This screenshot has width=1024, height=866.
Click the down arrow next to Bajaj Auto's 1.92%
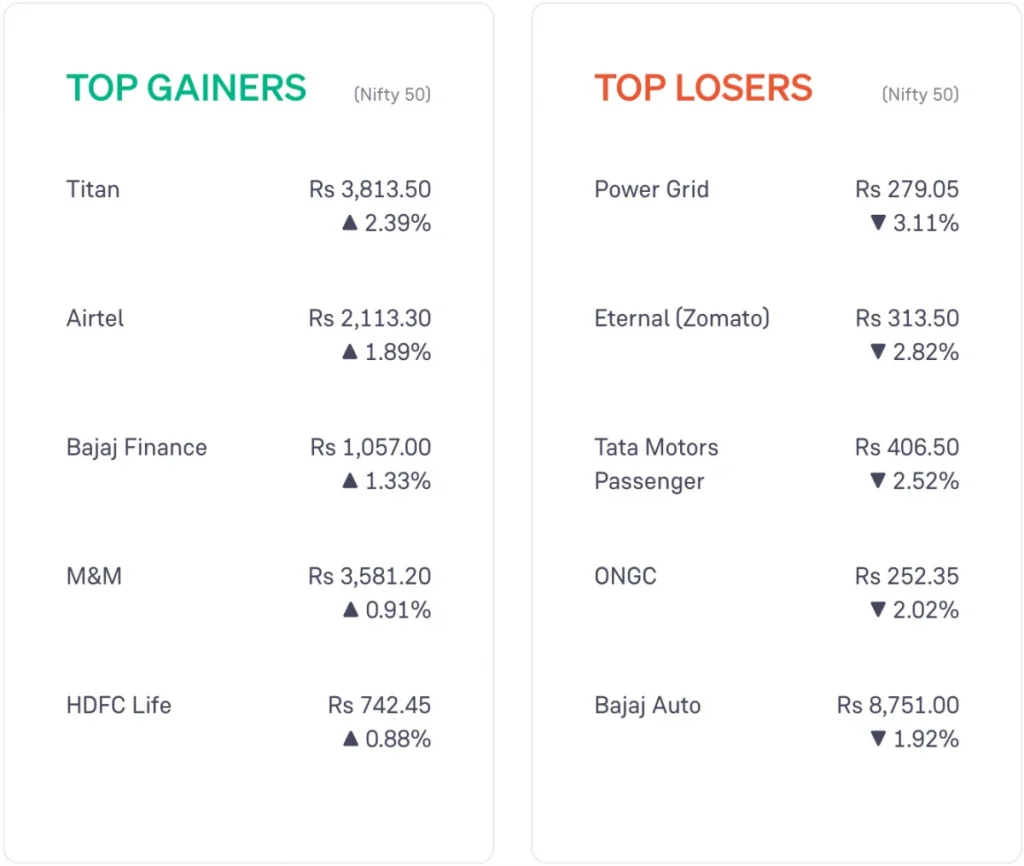click(878, 739)
